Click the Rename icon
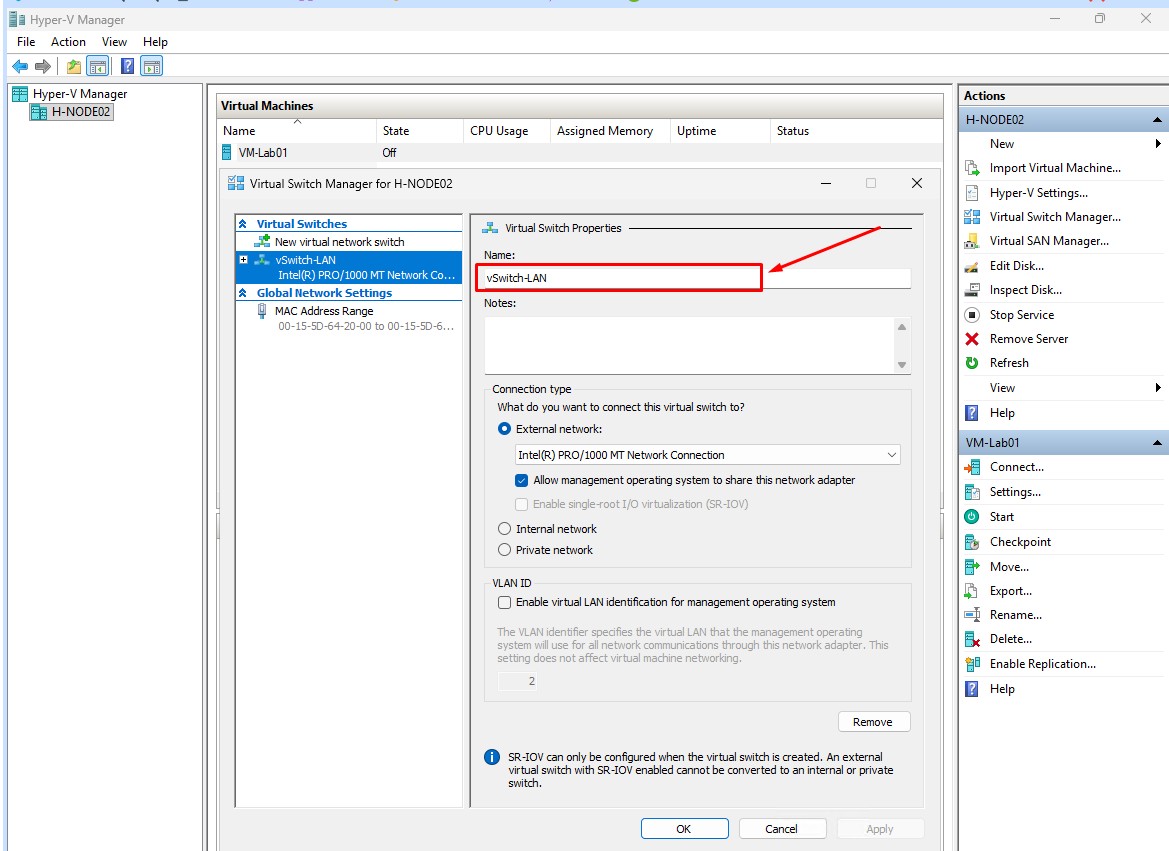 [x=972, y=615]
